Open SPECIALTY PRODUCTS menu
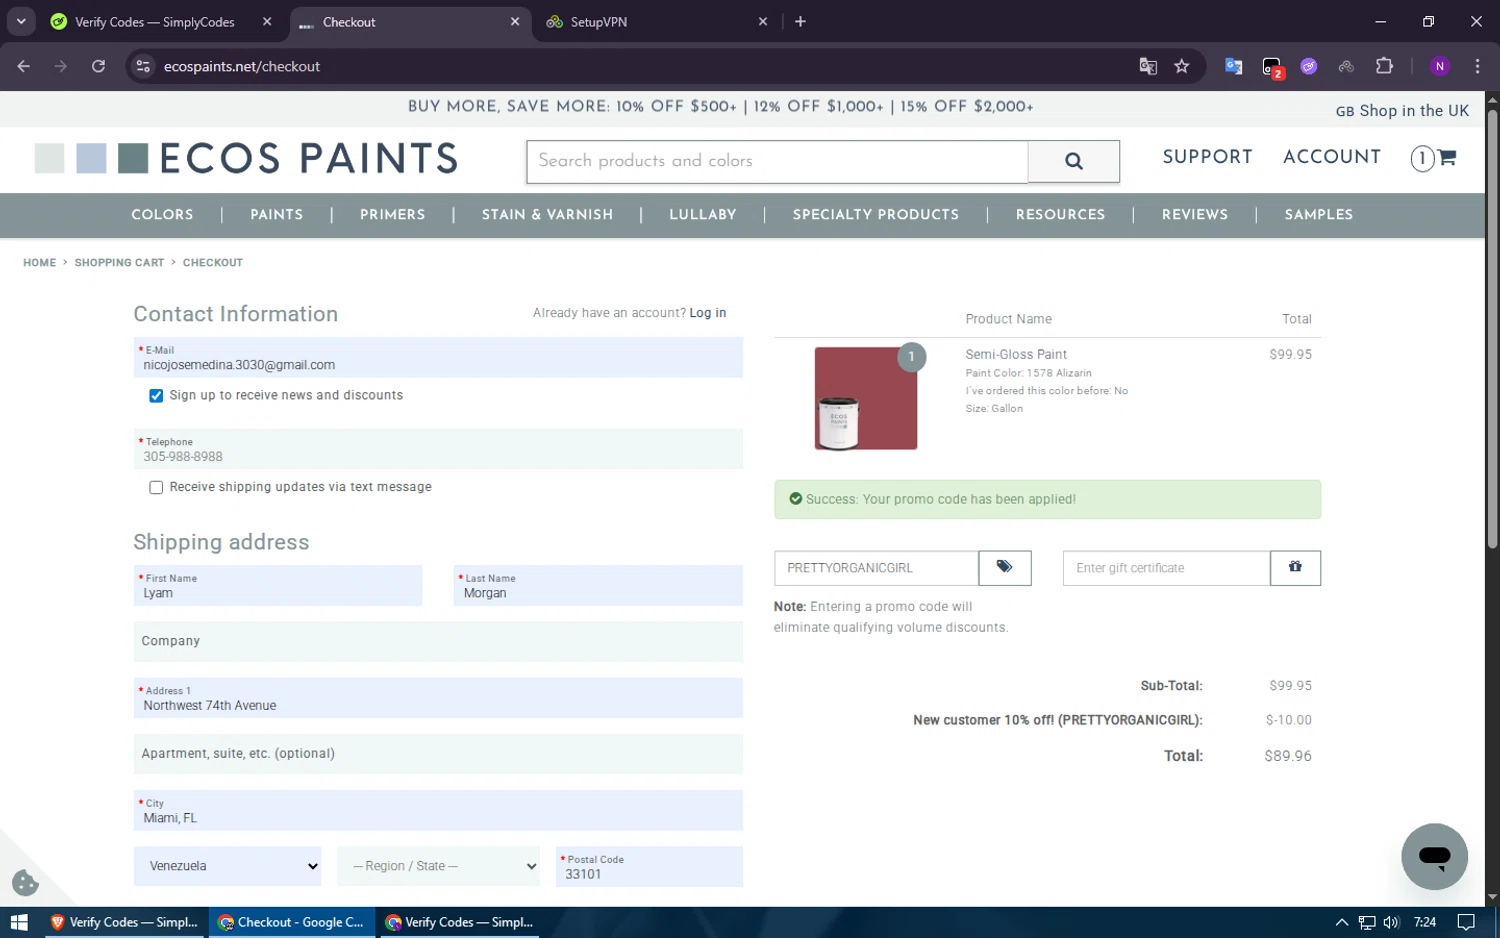The height and width of the screenshot is (938, 1500). (876, 215)
